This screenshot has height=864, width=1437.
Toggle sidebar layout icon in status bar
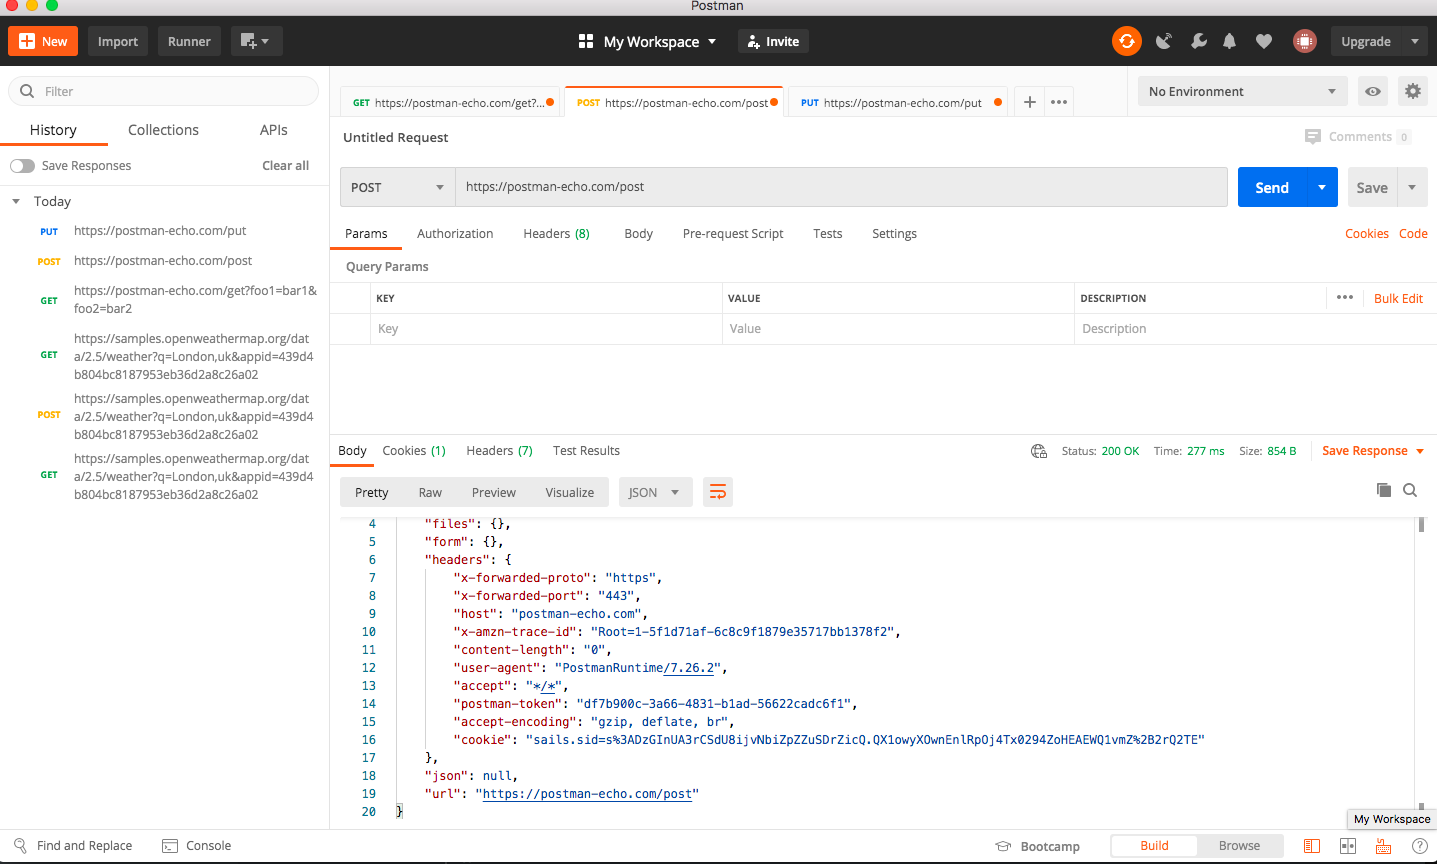coord(1312,846)
